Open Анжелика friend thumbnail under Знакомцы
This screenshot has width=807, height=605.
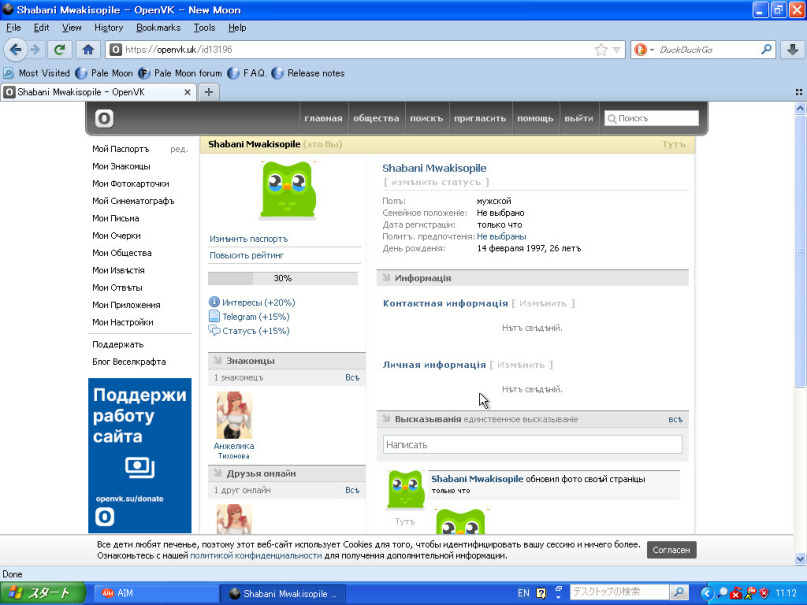click(x=234, y=415)
